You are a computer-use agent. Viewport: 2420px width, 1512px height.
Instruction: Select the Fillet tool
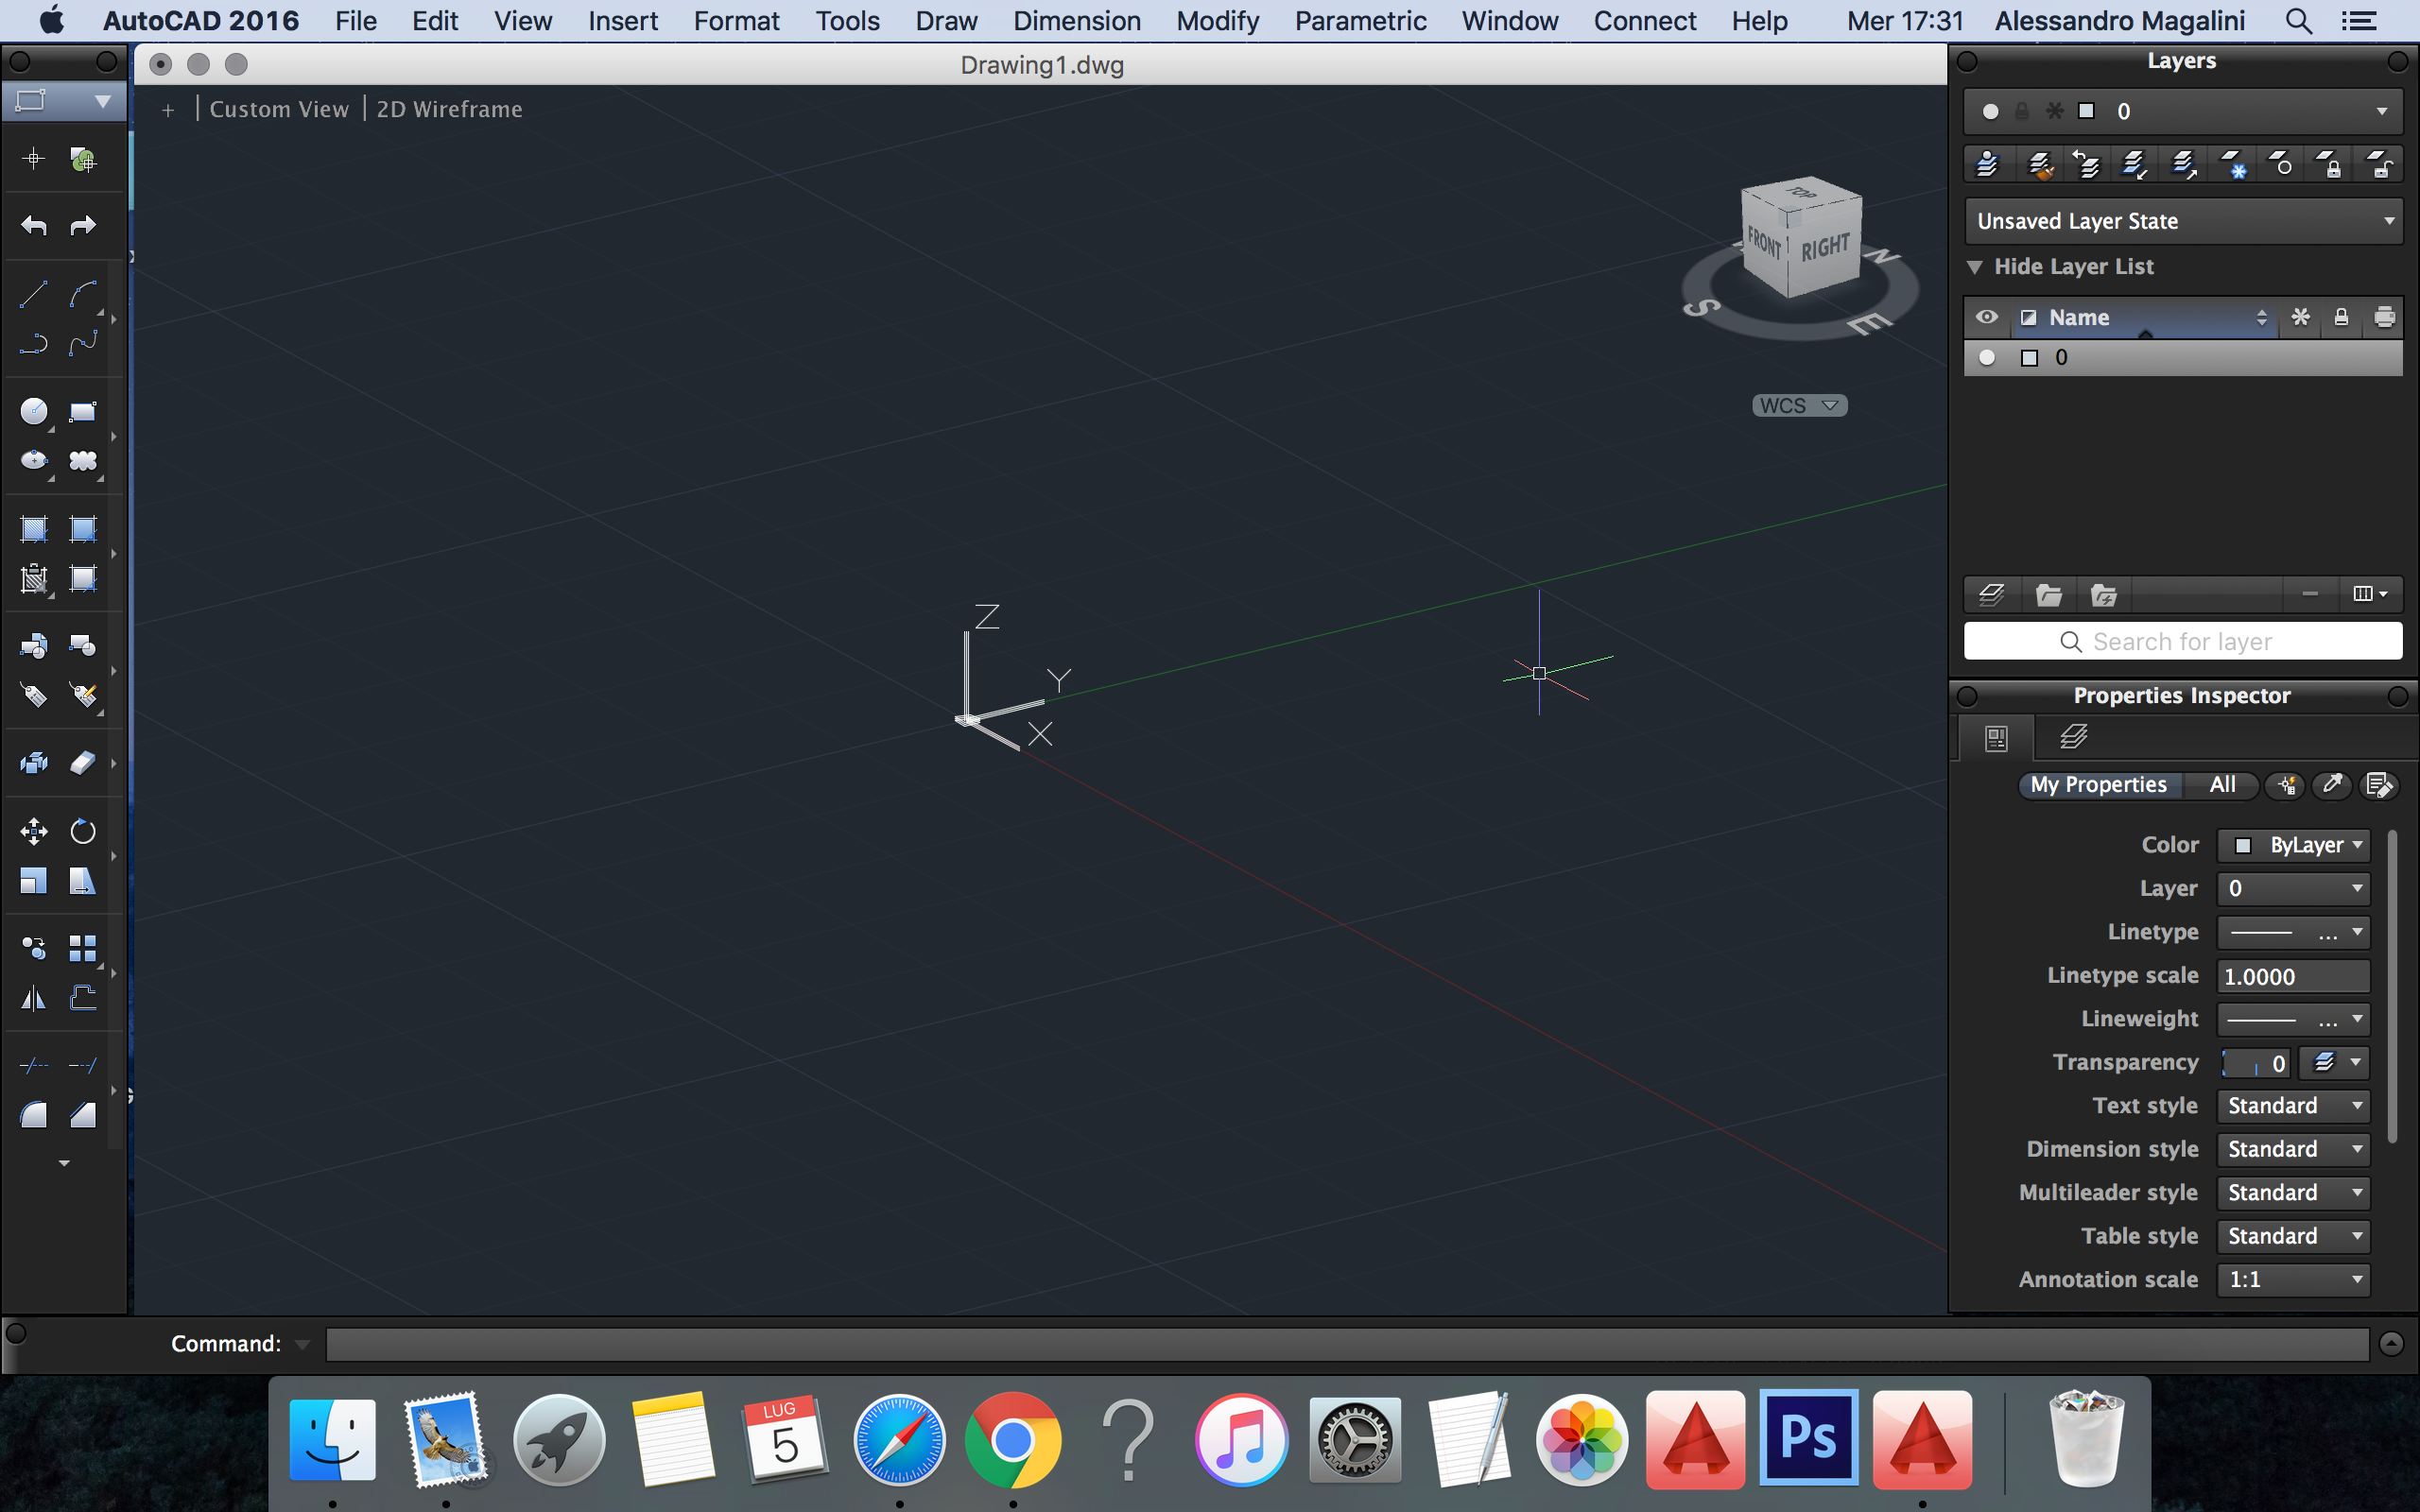pyautogui.click(x=33, y=1115)
